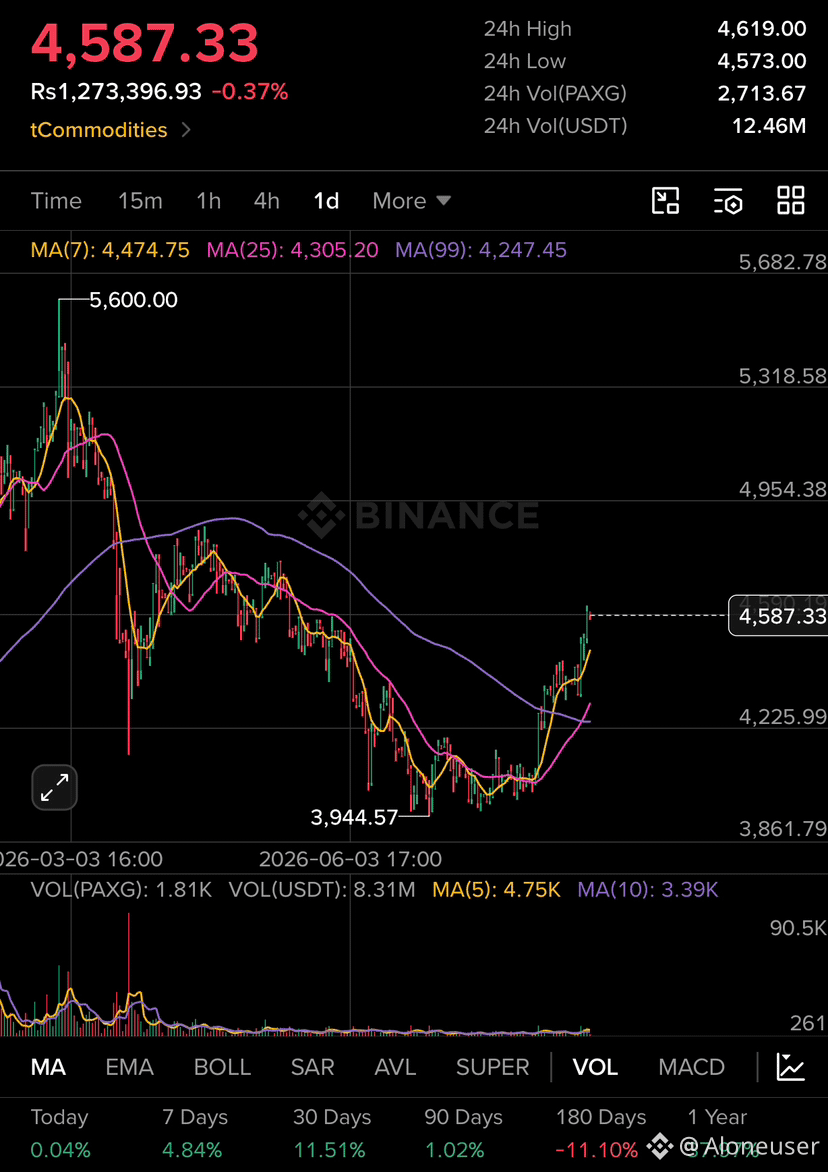Toggle the MA indicator
The width and height of the screenshot is (828, 1172).
(49, 1067)
